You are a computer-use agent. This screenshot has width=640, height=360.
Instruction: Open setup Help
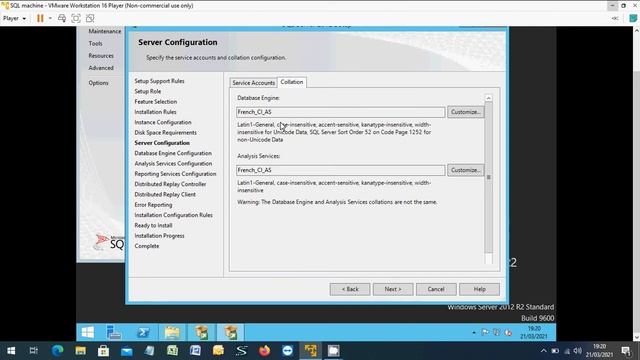click(479, 289)
